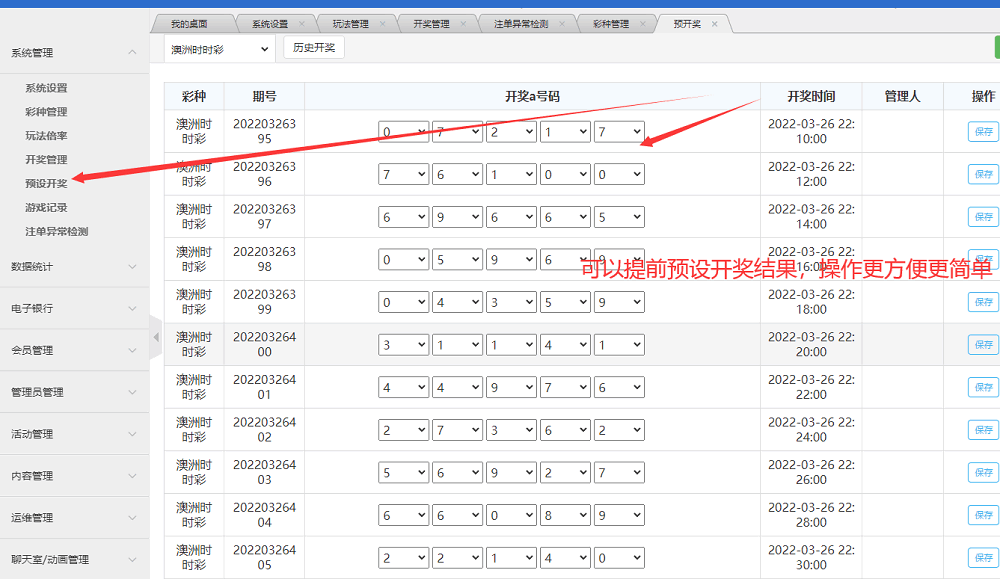Save the row for period 20220326395

[x=982, y=132]
